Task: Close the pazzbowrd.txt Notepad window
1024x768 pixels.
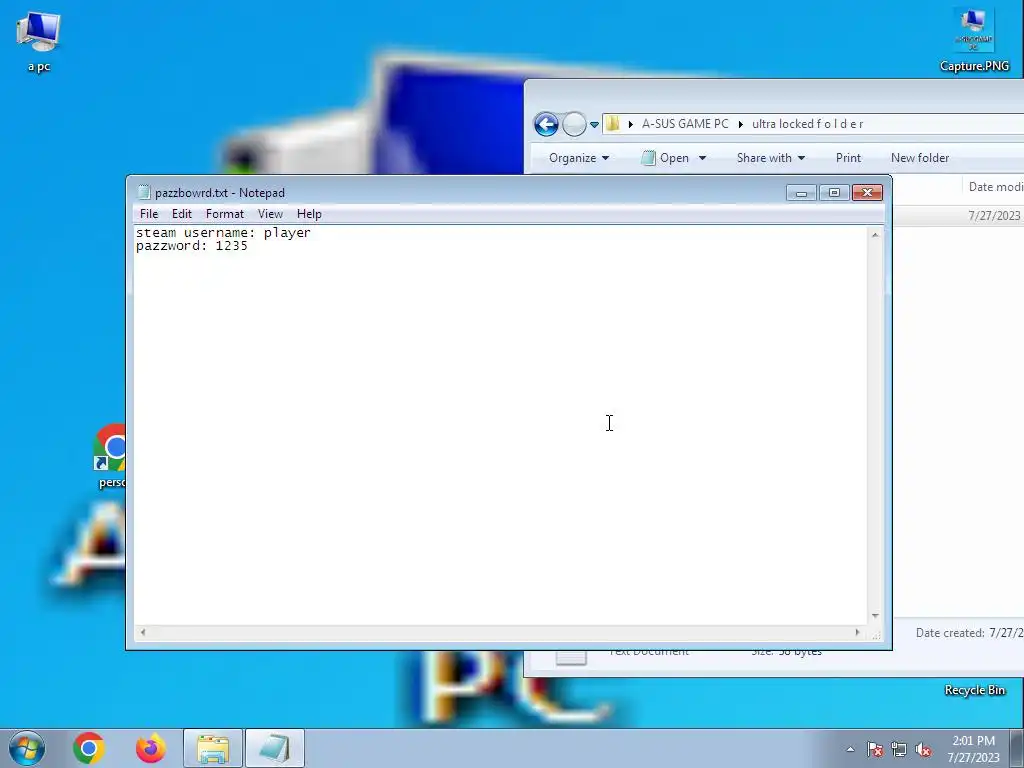Action: [867, 193]
